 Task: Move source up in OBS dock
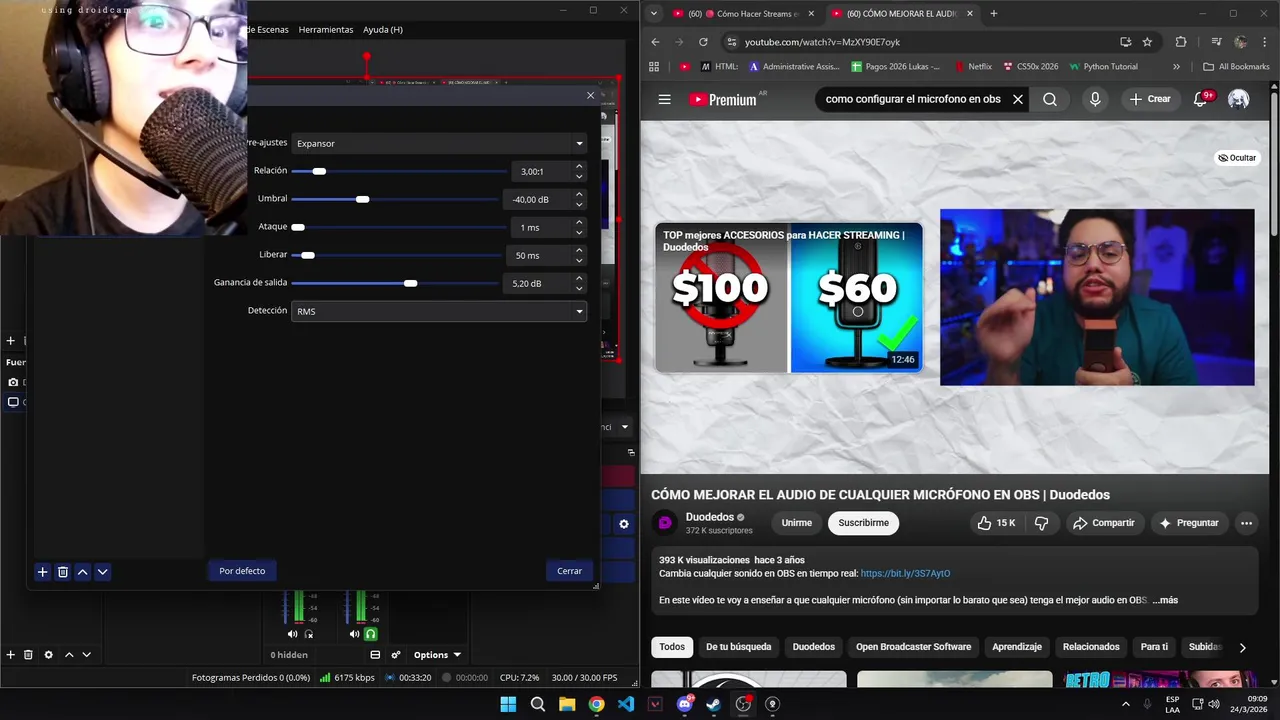pyautogui.click(x=69, y=655)
